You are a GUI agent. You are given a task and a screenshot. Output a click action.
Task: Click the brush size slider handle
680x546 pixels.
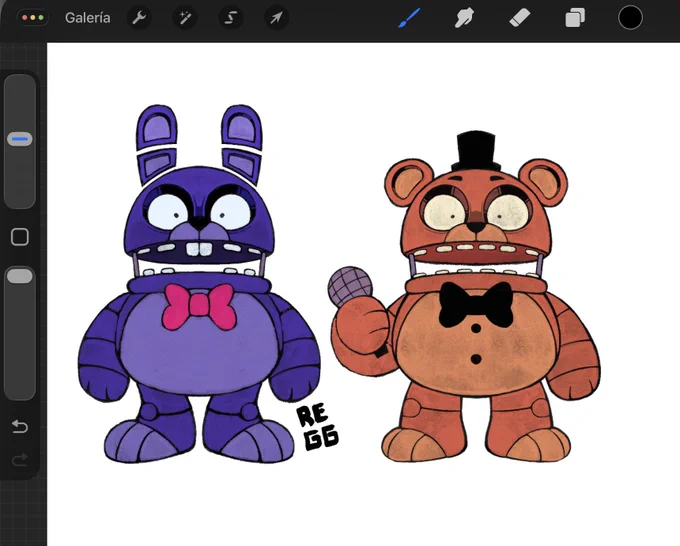[20, 139]
